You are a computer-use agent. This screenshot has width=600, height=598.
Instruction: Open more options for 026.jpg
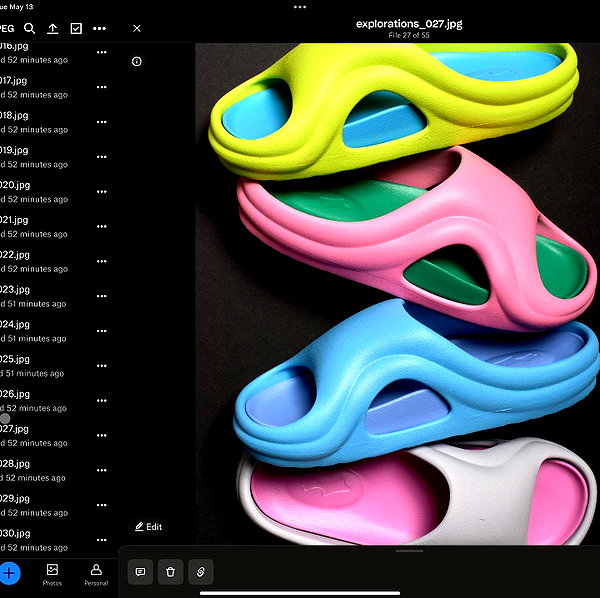click(x=102, y=400)
